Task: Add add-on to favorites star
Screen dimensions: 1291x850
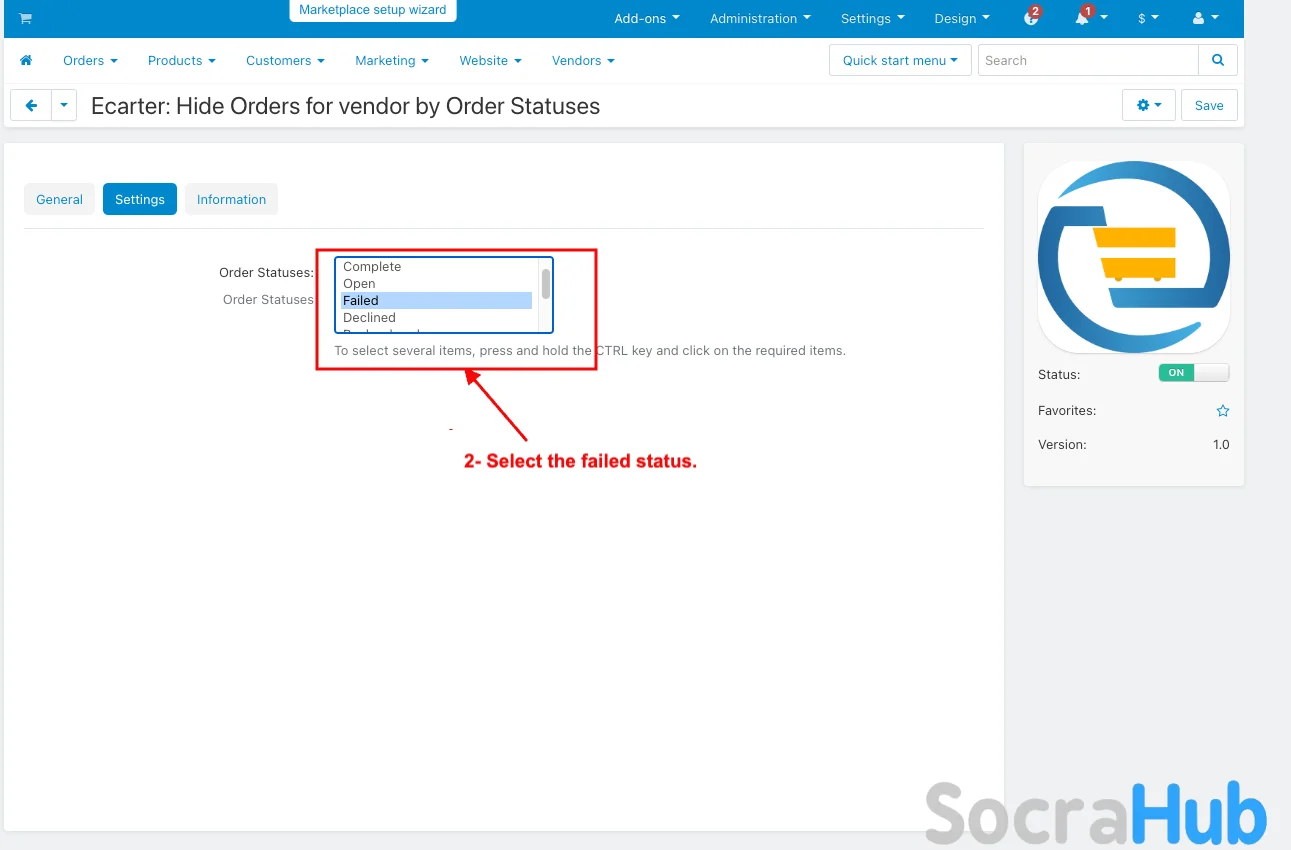Action: click(1223, 411)
